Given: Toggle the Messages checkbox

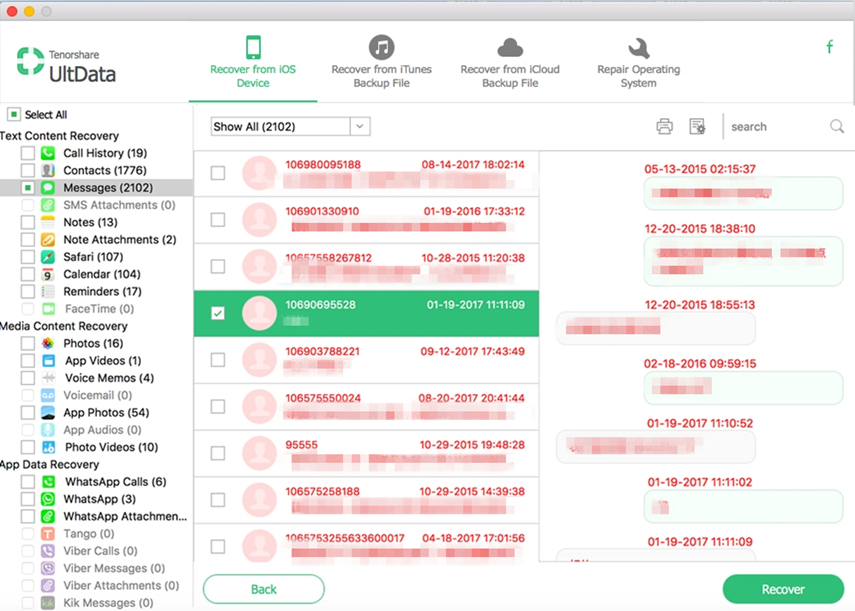Looking at the screenshot, I should click(x=28, y=188).
